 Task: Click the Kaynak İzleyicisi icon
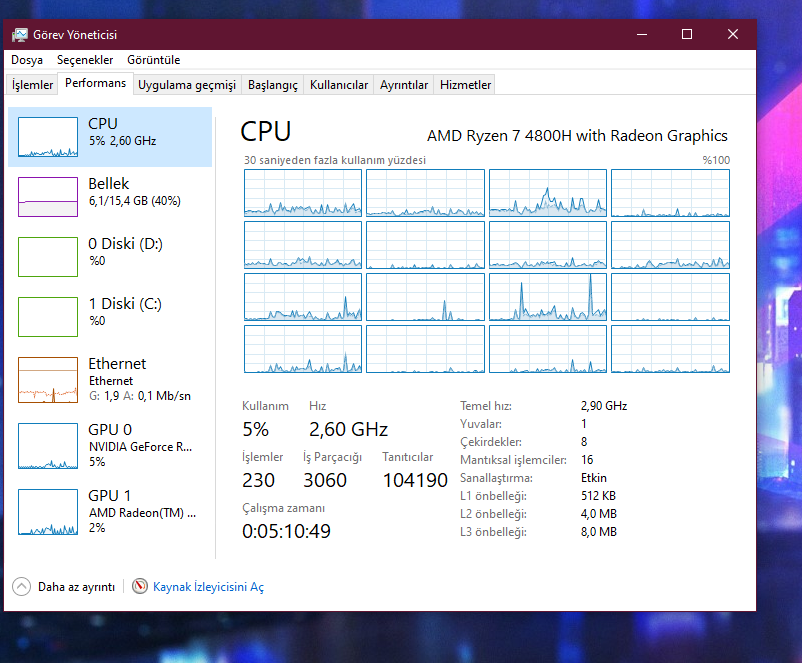(140, 587)
